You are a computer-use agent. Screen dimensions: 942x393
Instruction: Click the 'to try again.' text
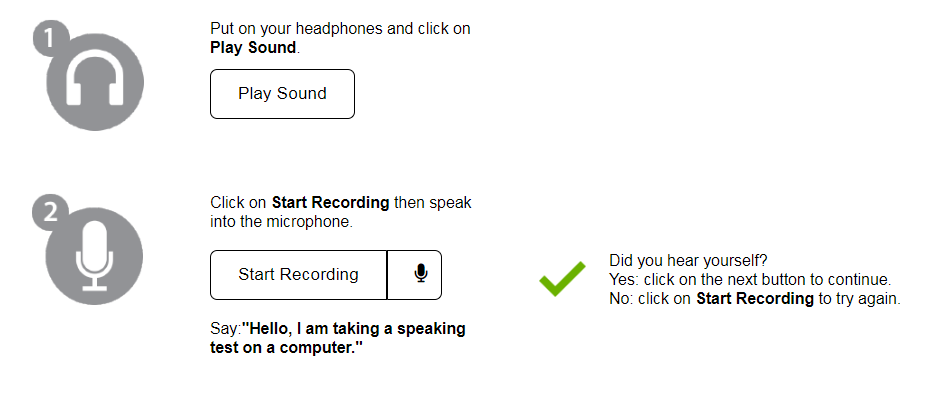(859, 299)
